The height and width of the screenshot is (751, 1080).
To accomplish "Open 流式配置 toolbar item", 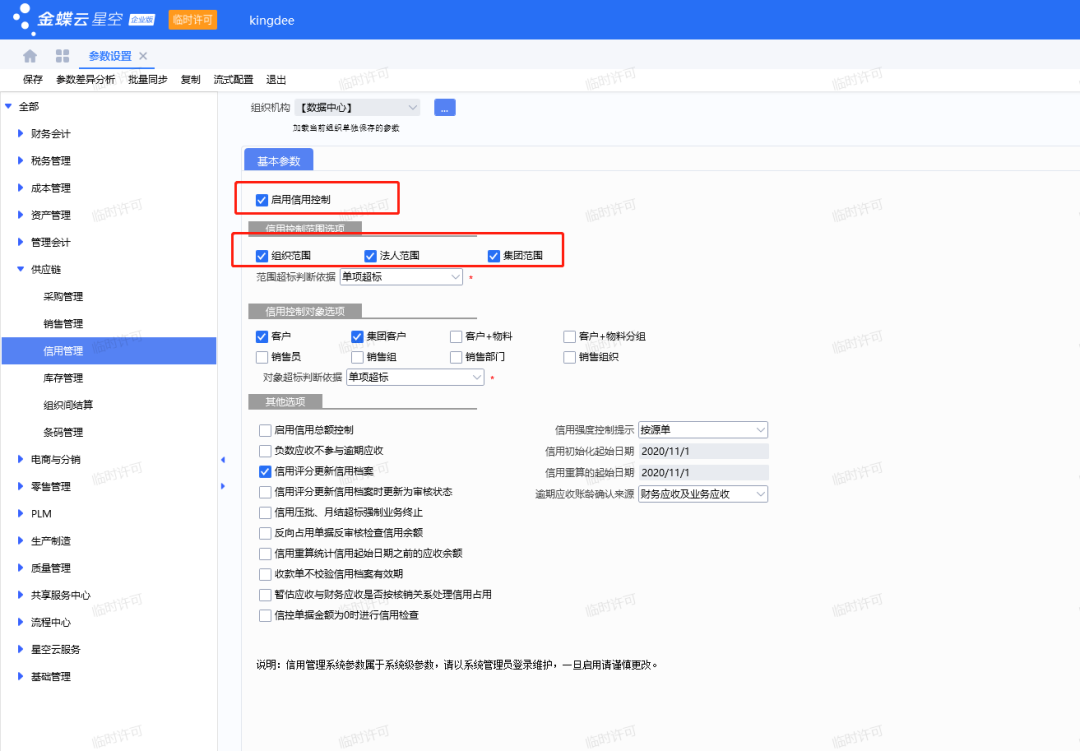I will coord(233,79).
